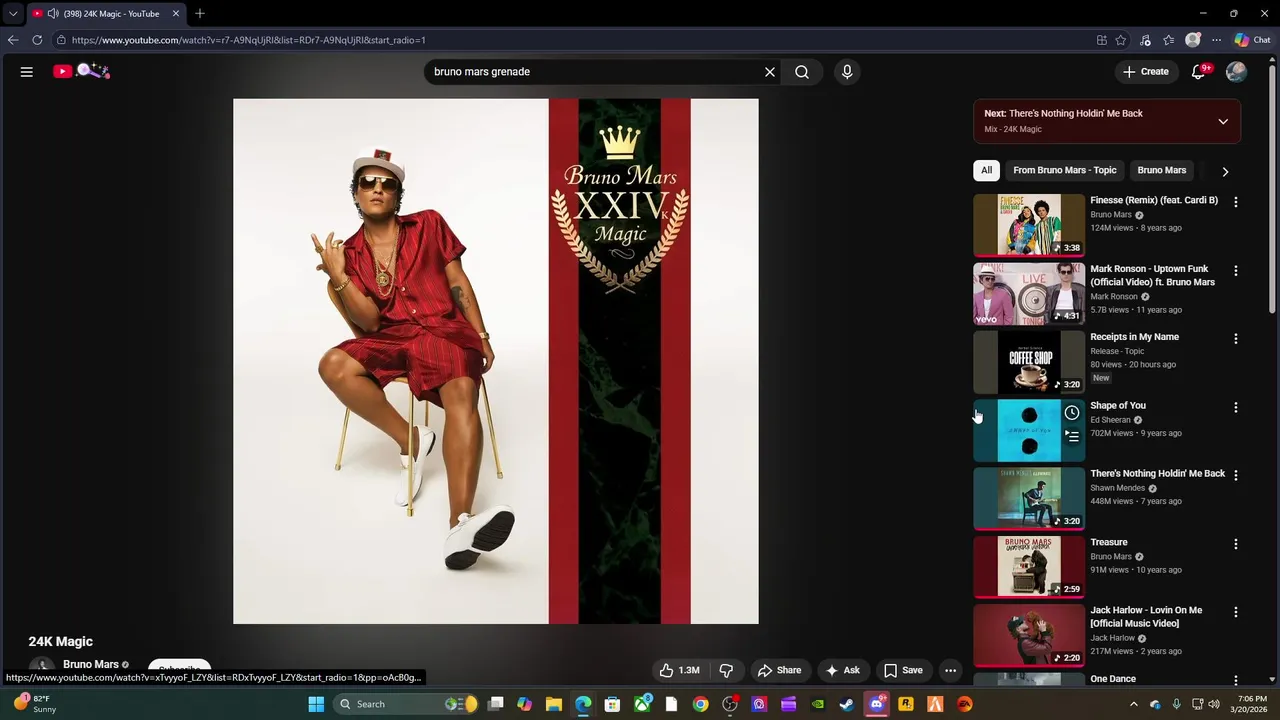The image size is (1280, 720).
Task: Play the Uptown Funk thumbnail
Action: [1029, 294]
